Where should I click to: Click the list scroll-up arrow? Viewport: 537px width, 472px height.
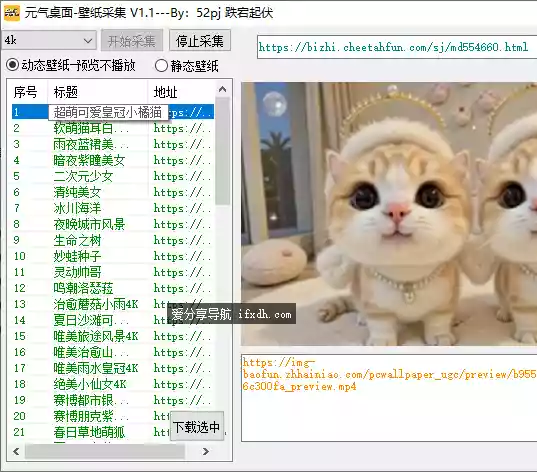tap(223, 89)
